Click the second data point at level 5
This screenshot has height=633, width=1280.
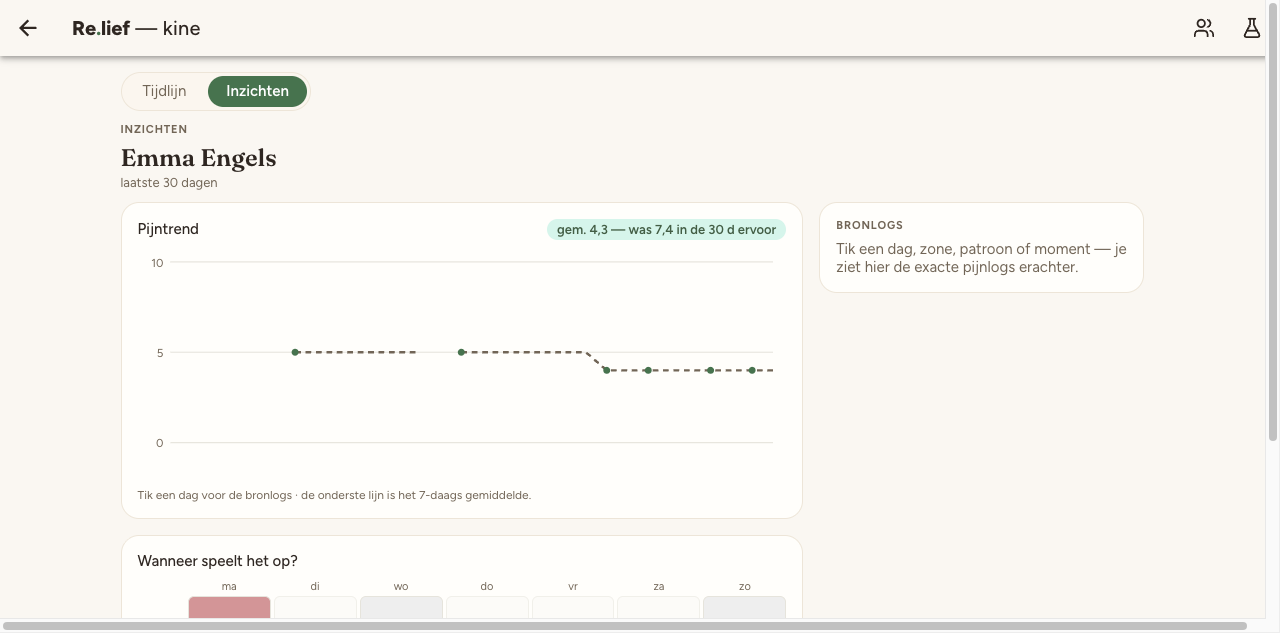click(461, 352)
